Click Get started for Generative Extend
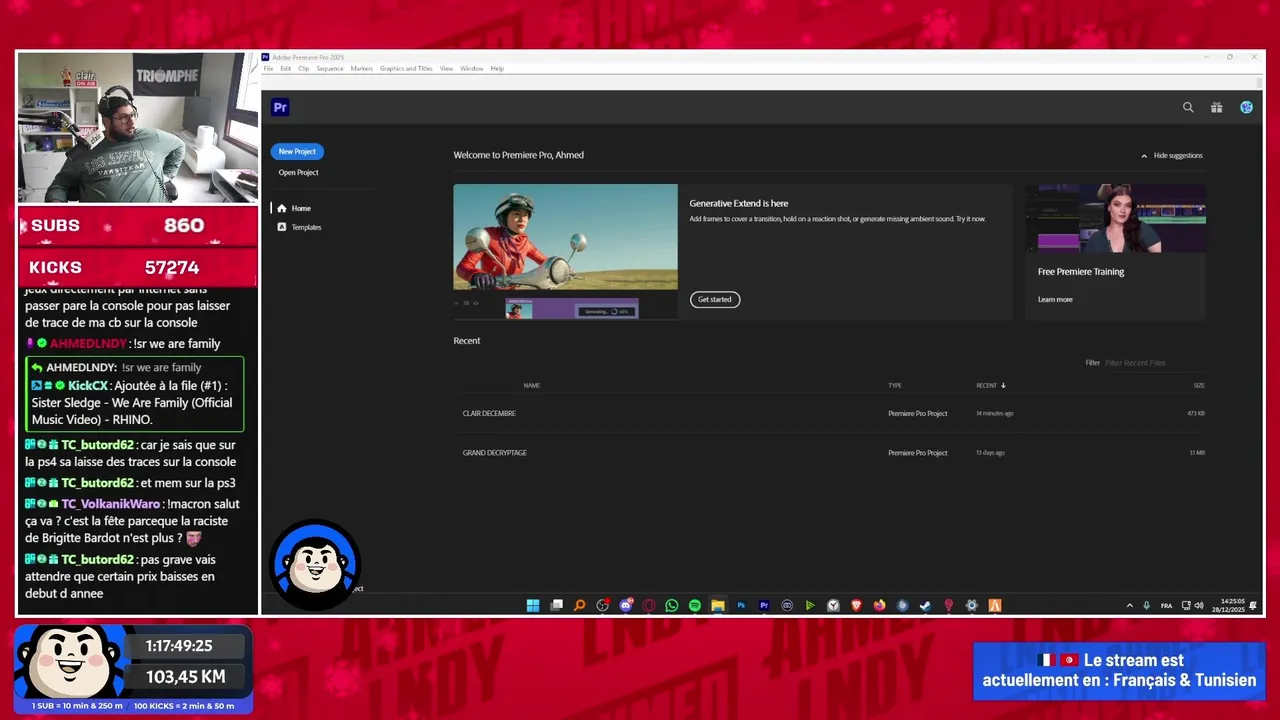 coord(715,299)
